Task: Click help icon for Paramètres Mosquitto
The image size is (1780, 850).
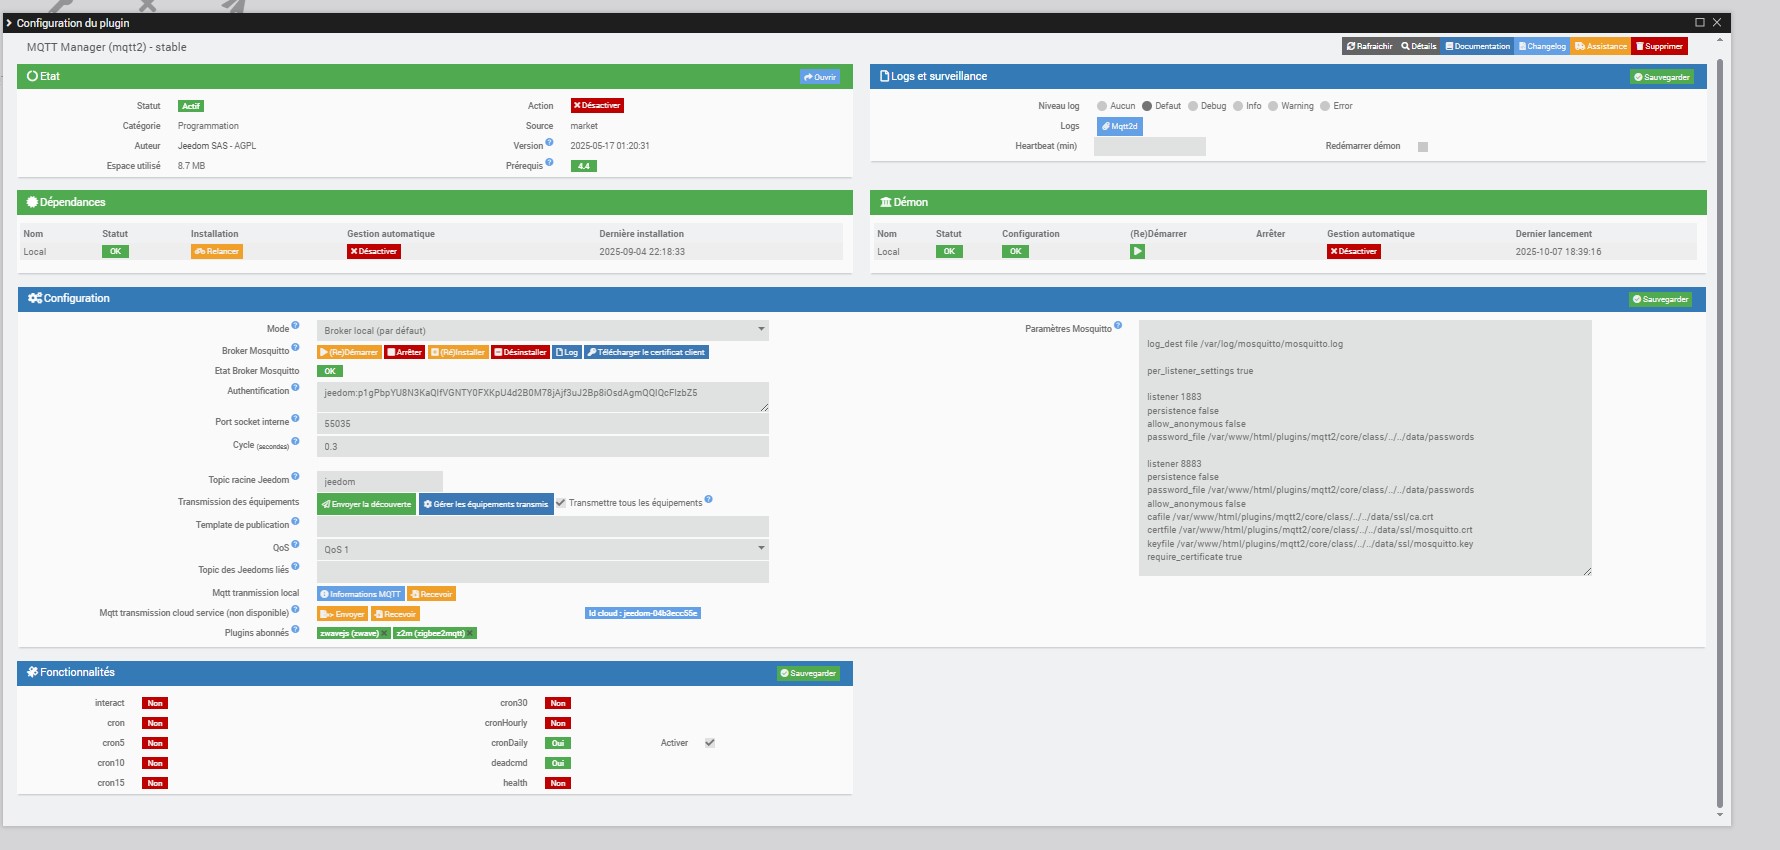Action: (1118, 325)
